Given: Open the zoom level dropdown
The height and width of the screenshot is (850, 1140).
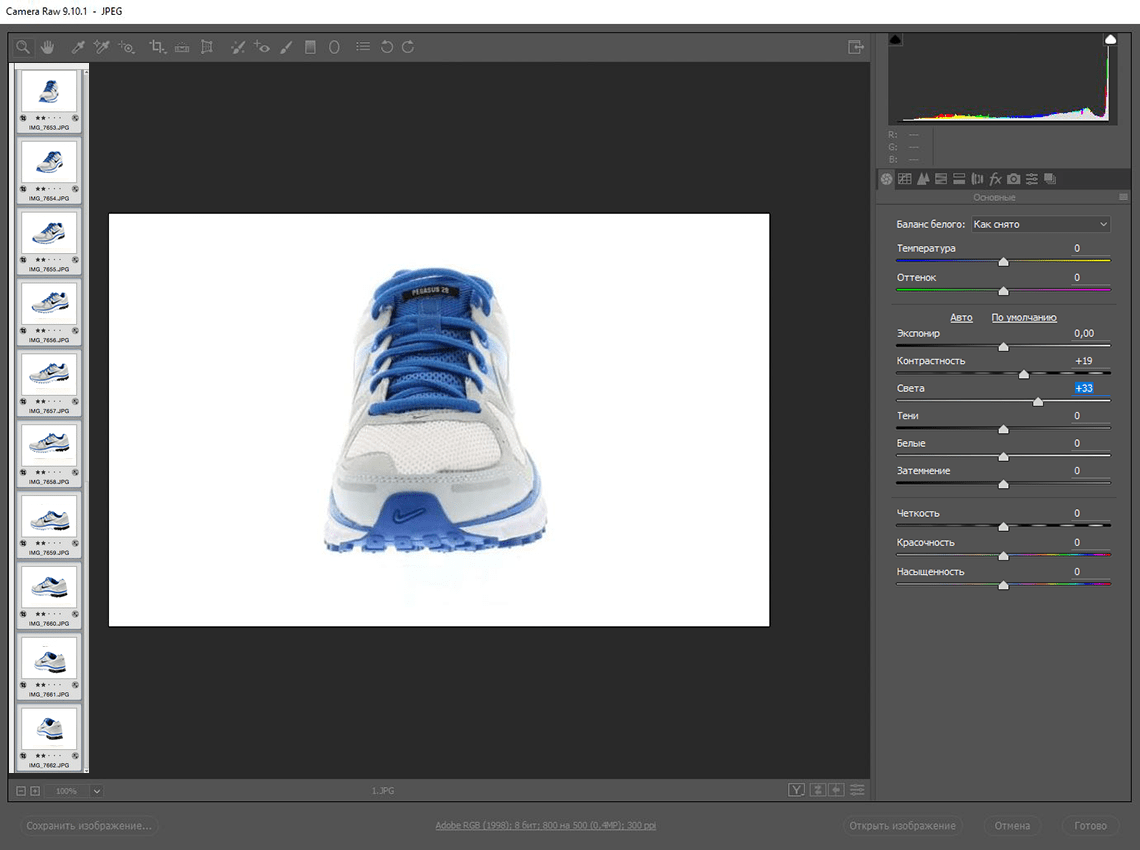Looking at the screenshot, I should tap(97, 791).
